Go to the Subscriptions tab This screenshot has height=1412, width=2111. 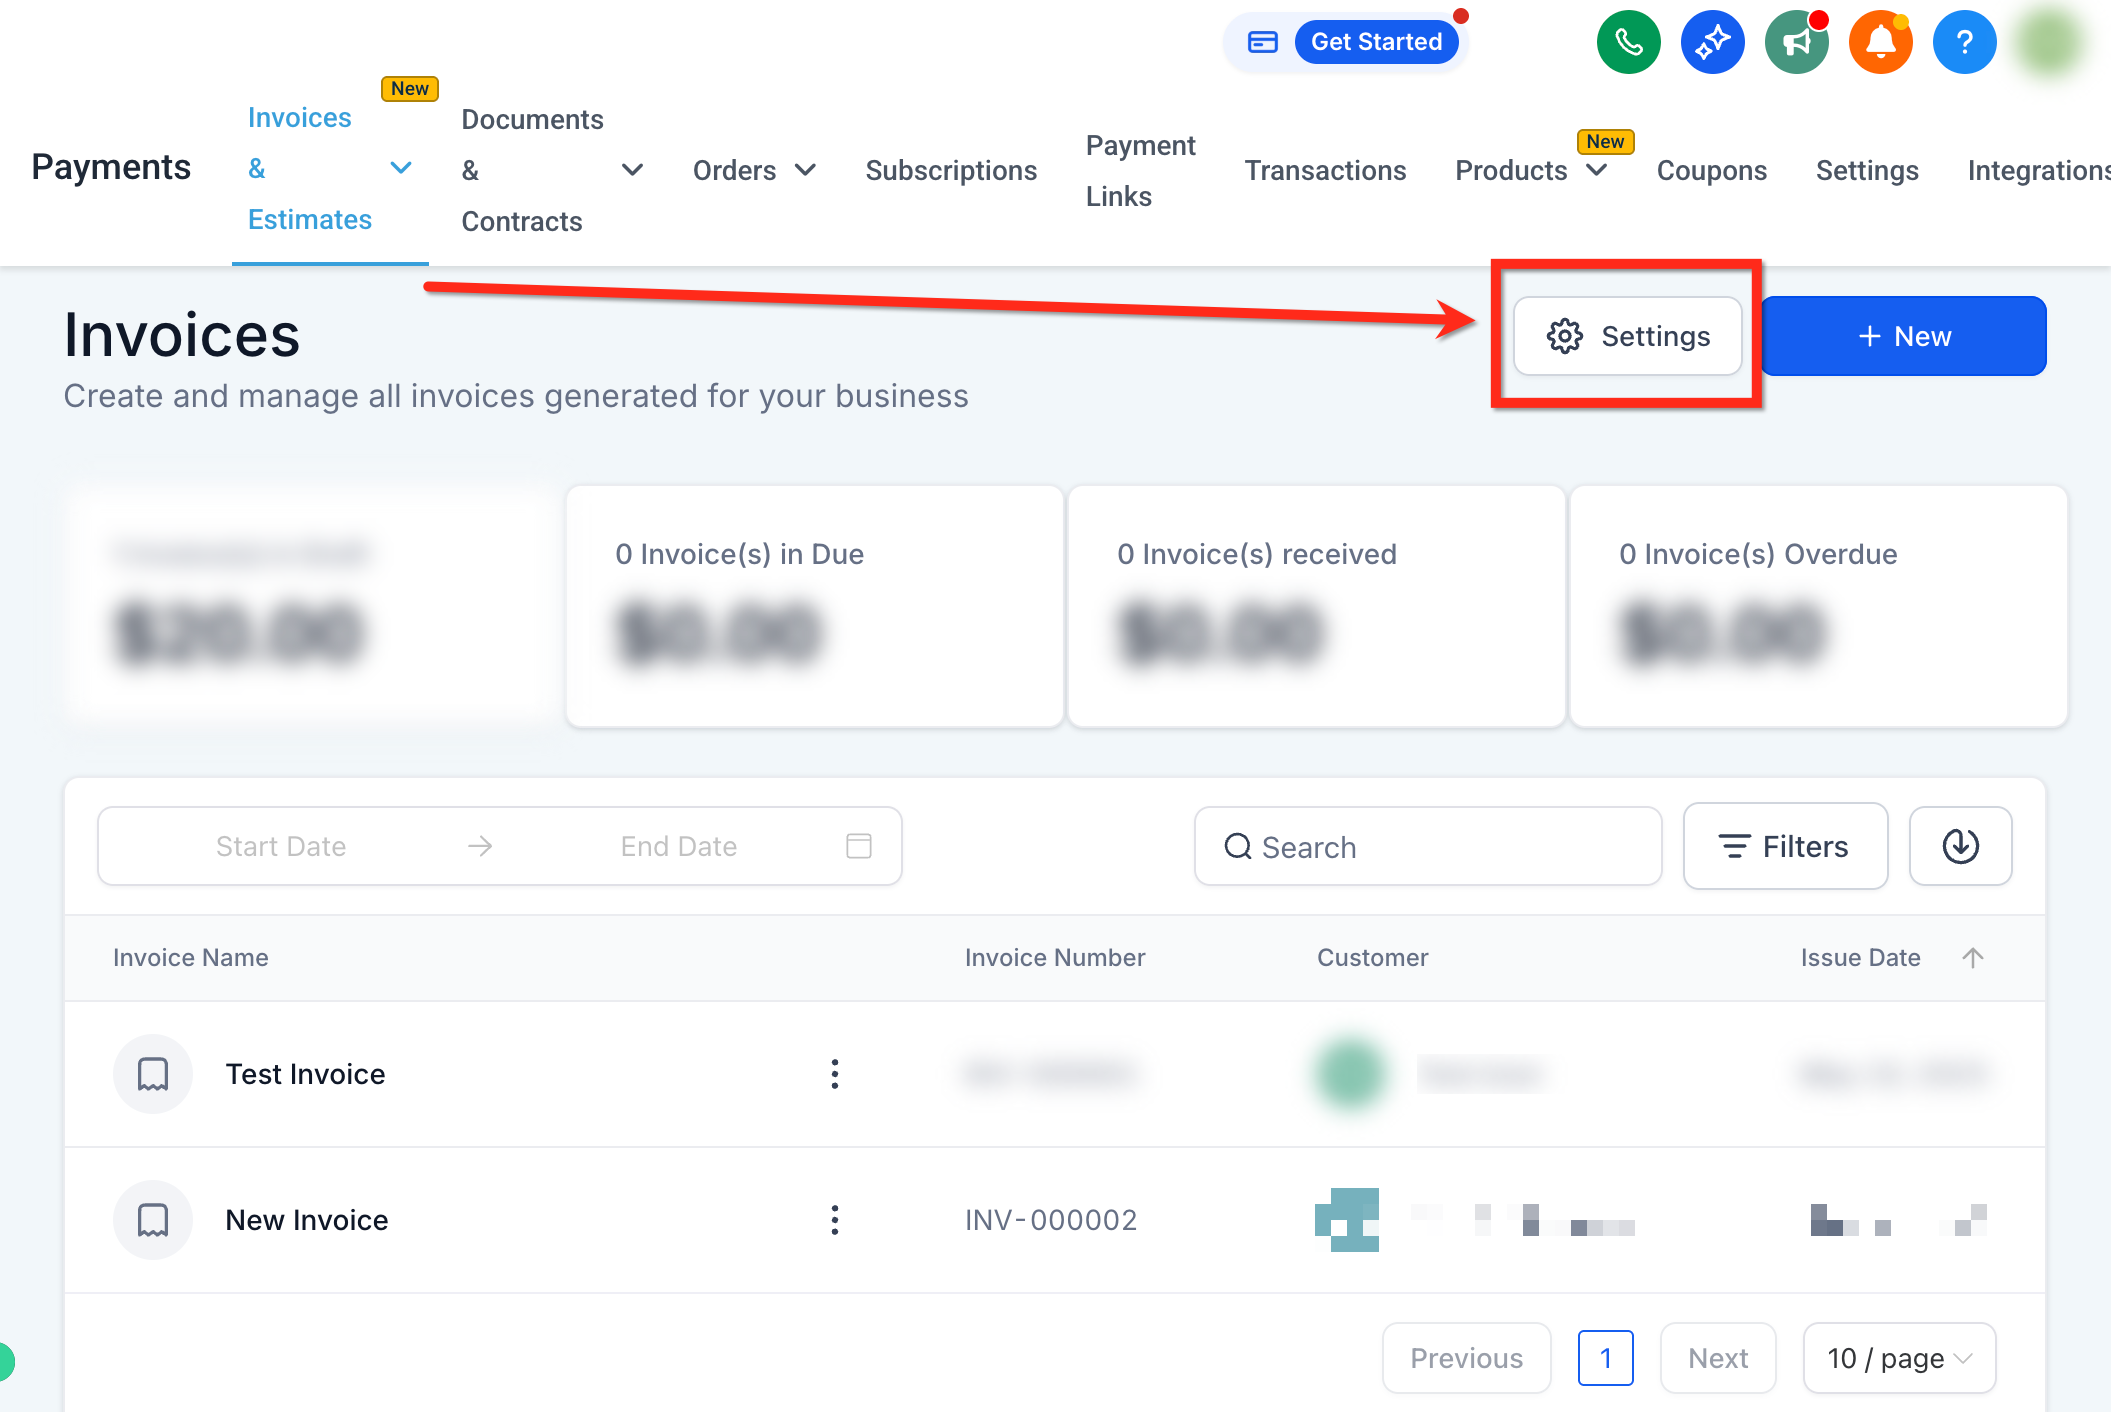coord(951,170)
